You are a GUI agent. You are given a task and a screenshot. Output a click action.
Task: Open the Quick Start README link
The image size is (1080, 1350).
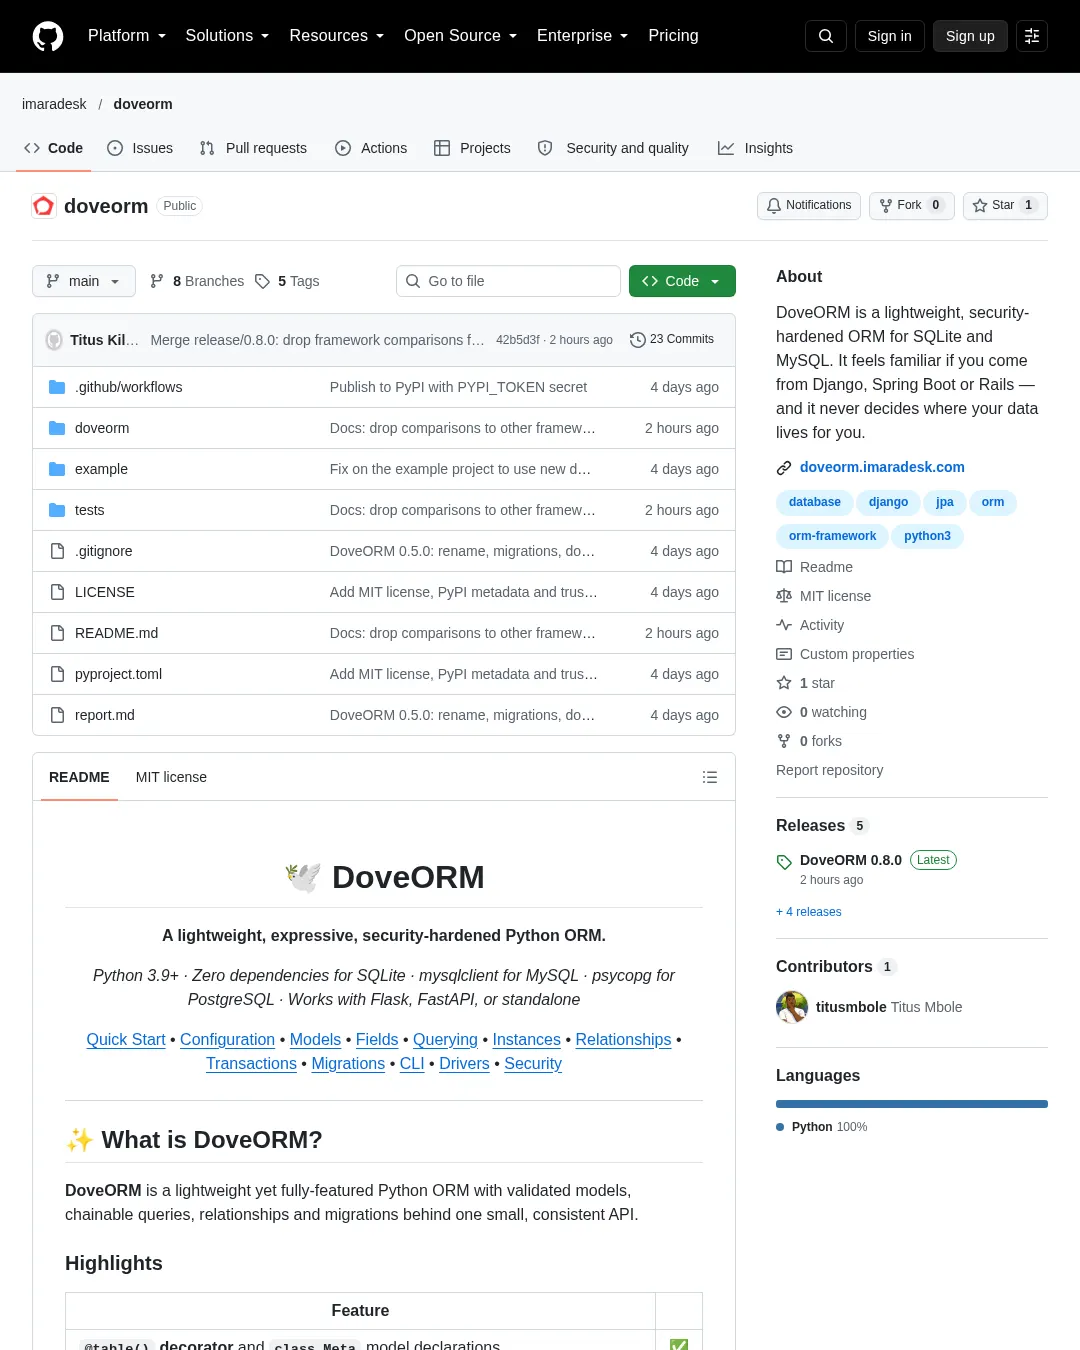pyautogui.click(x=126, y=1040)
